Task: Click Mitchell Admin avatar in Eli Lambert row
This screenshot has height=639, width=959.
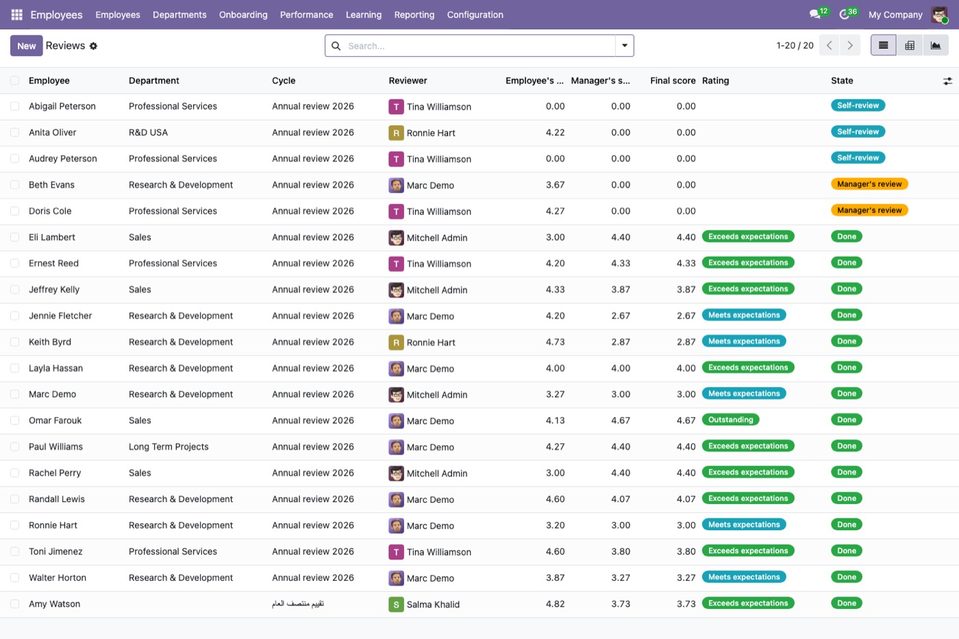Action: (396, 238)
